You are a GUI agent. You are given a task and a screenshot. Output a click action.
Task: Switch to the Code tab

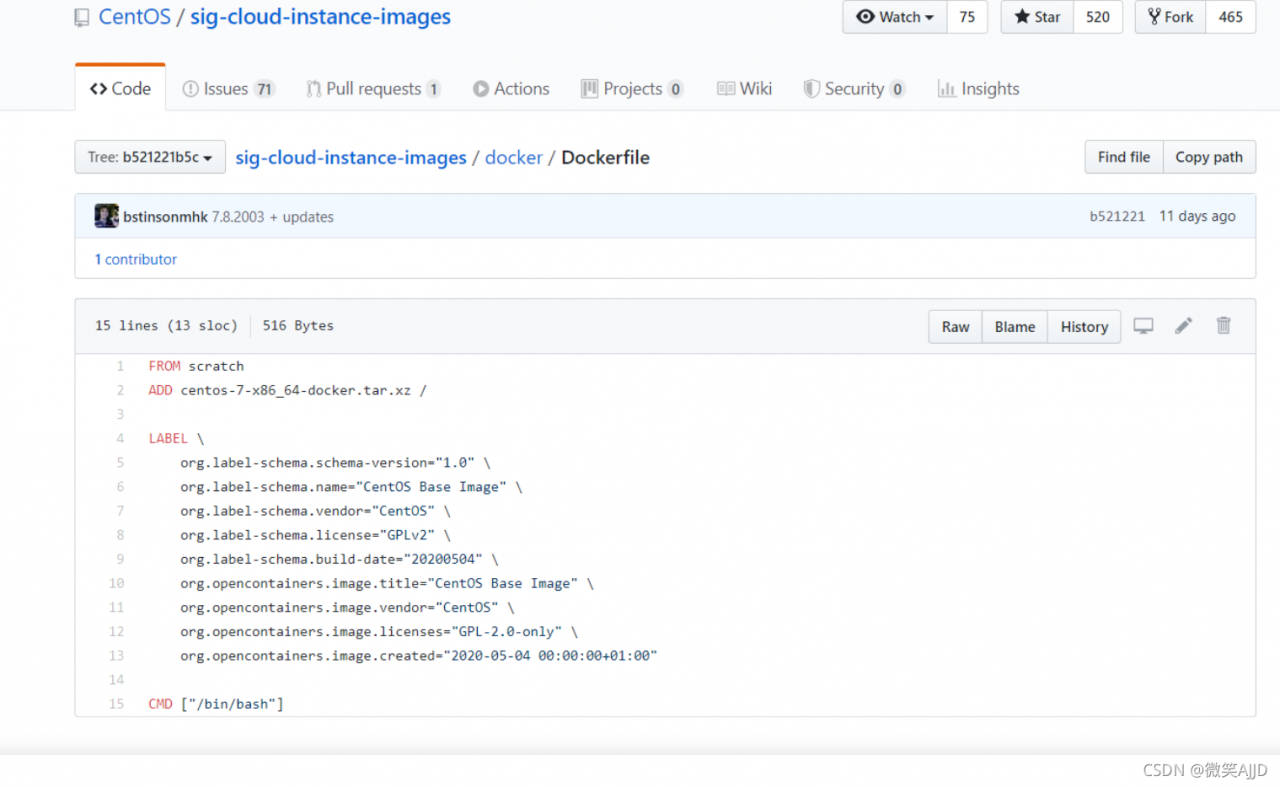pyautogui.click(x=120, y=88)
